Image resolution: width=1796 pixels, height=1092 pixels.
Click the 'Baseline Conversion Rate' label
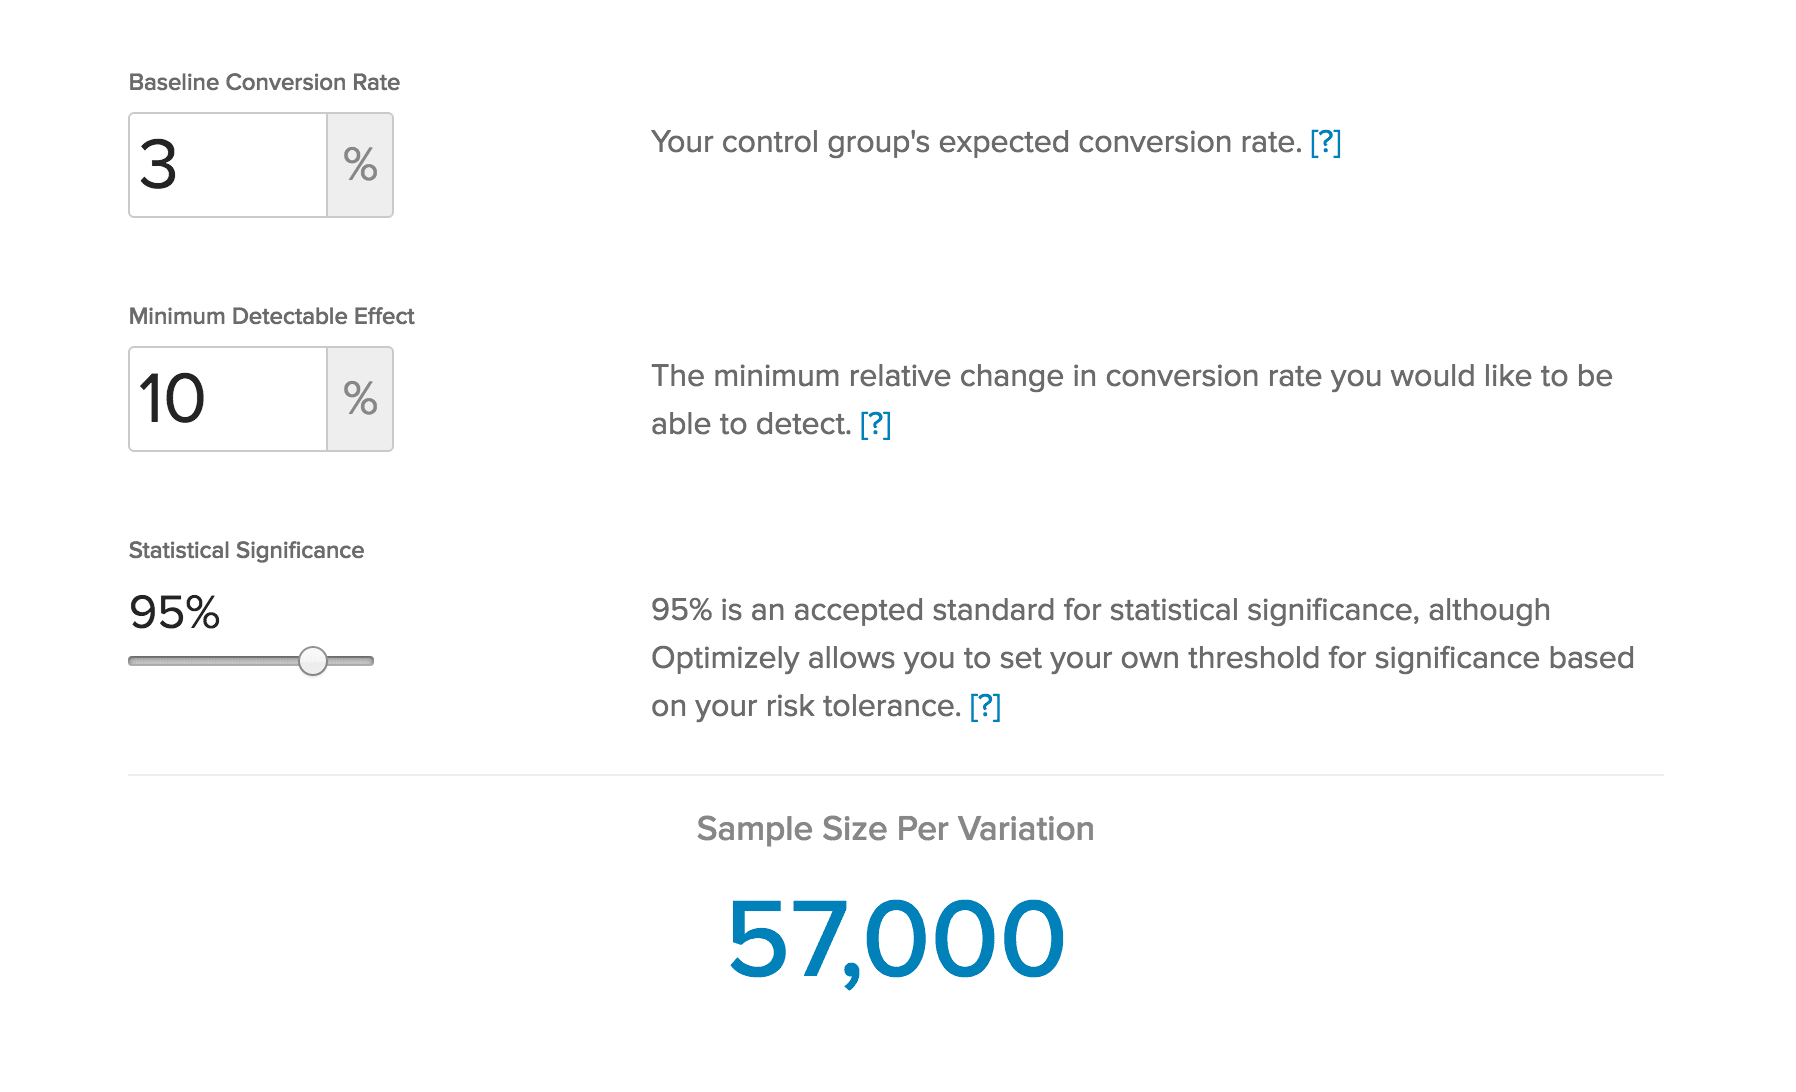(264, 82)
